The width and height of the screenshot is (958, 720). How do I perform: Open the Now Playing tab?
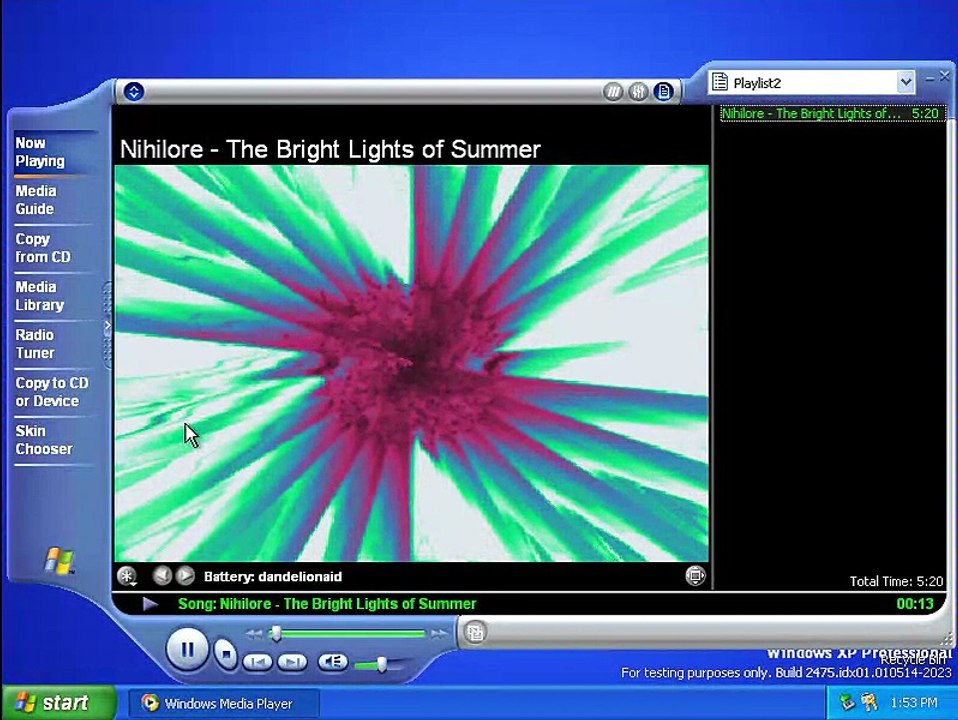pyautogui.click(x=40, y=152)
